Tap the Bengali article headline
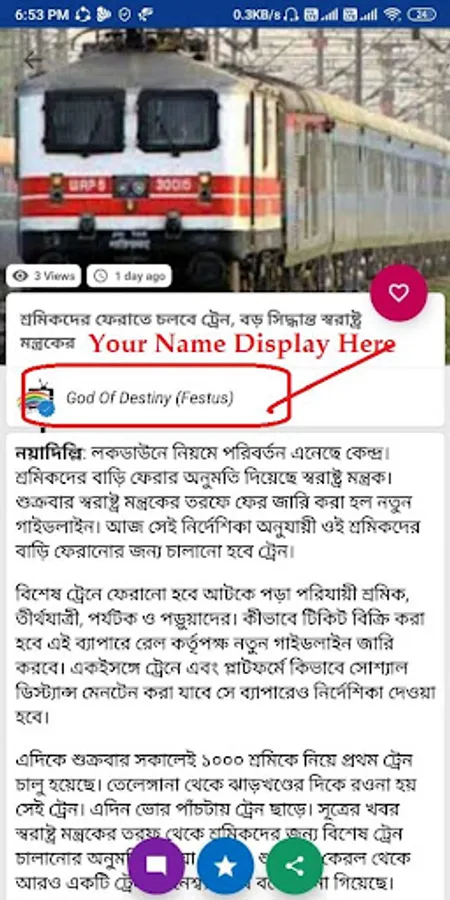Viewport: 450px width, 900px height. [x=189, y=331]
